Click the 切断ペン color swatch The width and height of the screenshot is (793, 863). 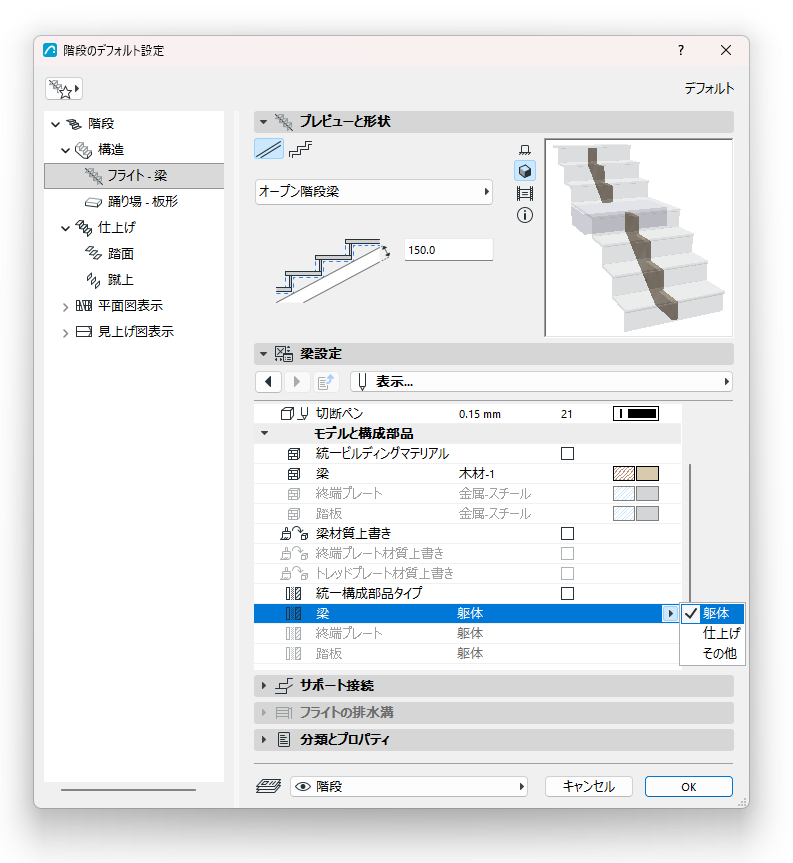[x=636, y=413]
